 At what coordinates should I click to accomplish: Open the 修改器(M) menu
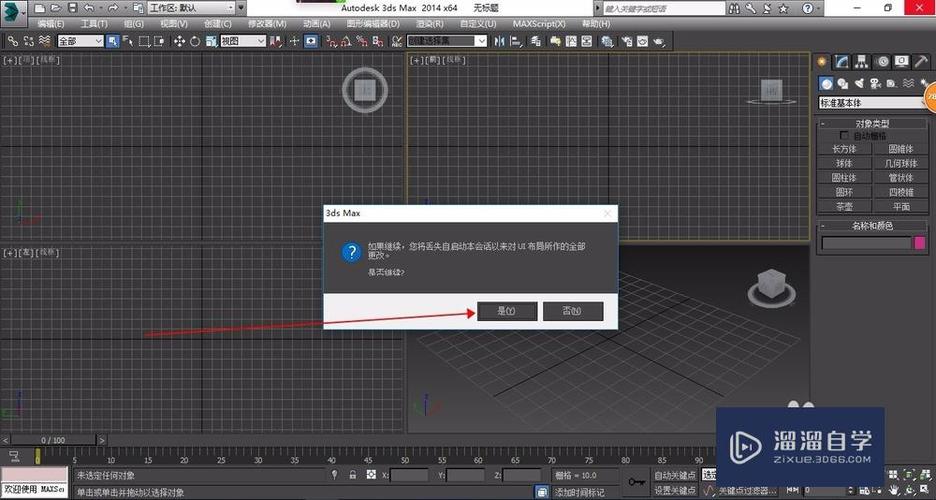click(267, 24)
